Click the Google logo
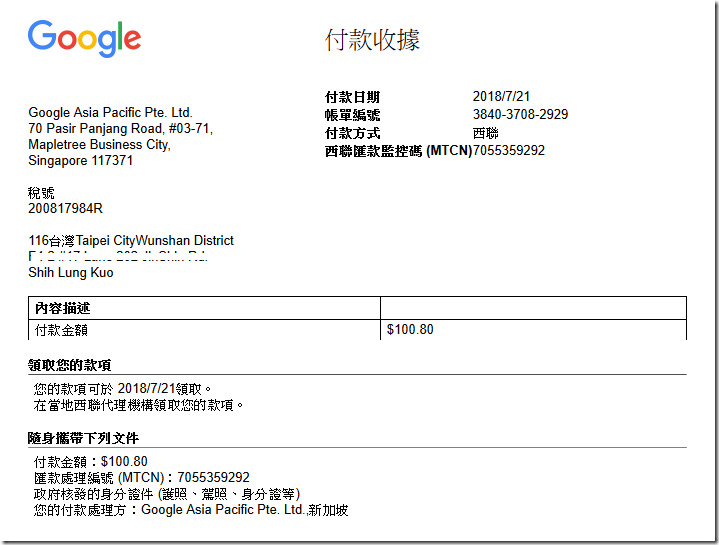 [84, 39]
